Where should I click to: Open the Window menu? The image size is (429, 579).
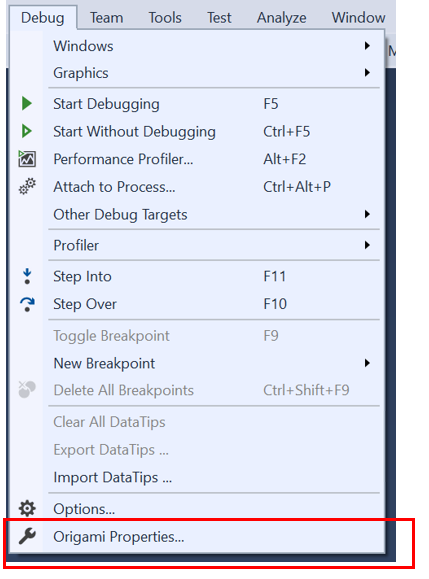tap(358, 18)
